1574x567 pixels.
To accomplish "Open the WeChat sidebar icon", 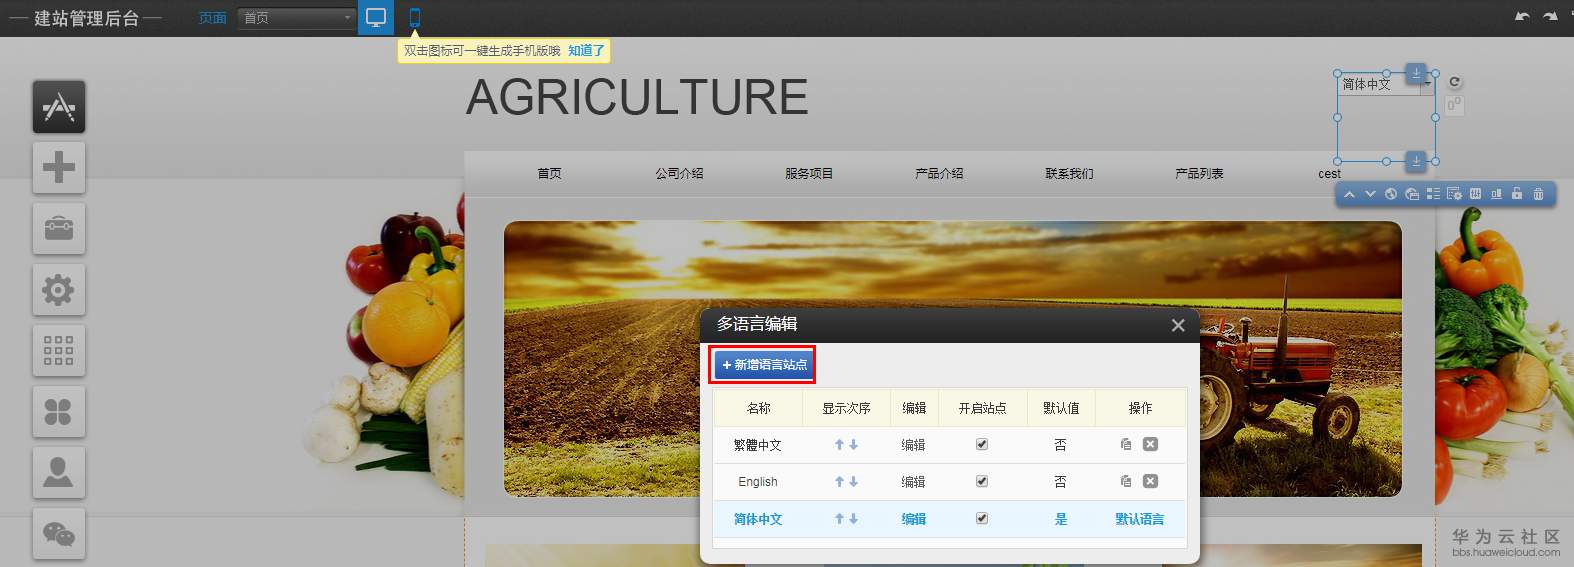I will tap(59, 534).
